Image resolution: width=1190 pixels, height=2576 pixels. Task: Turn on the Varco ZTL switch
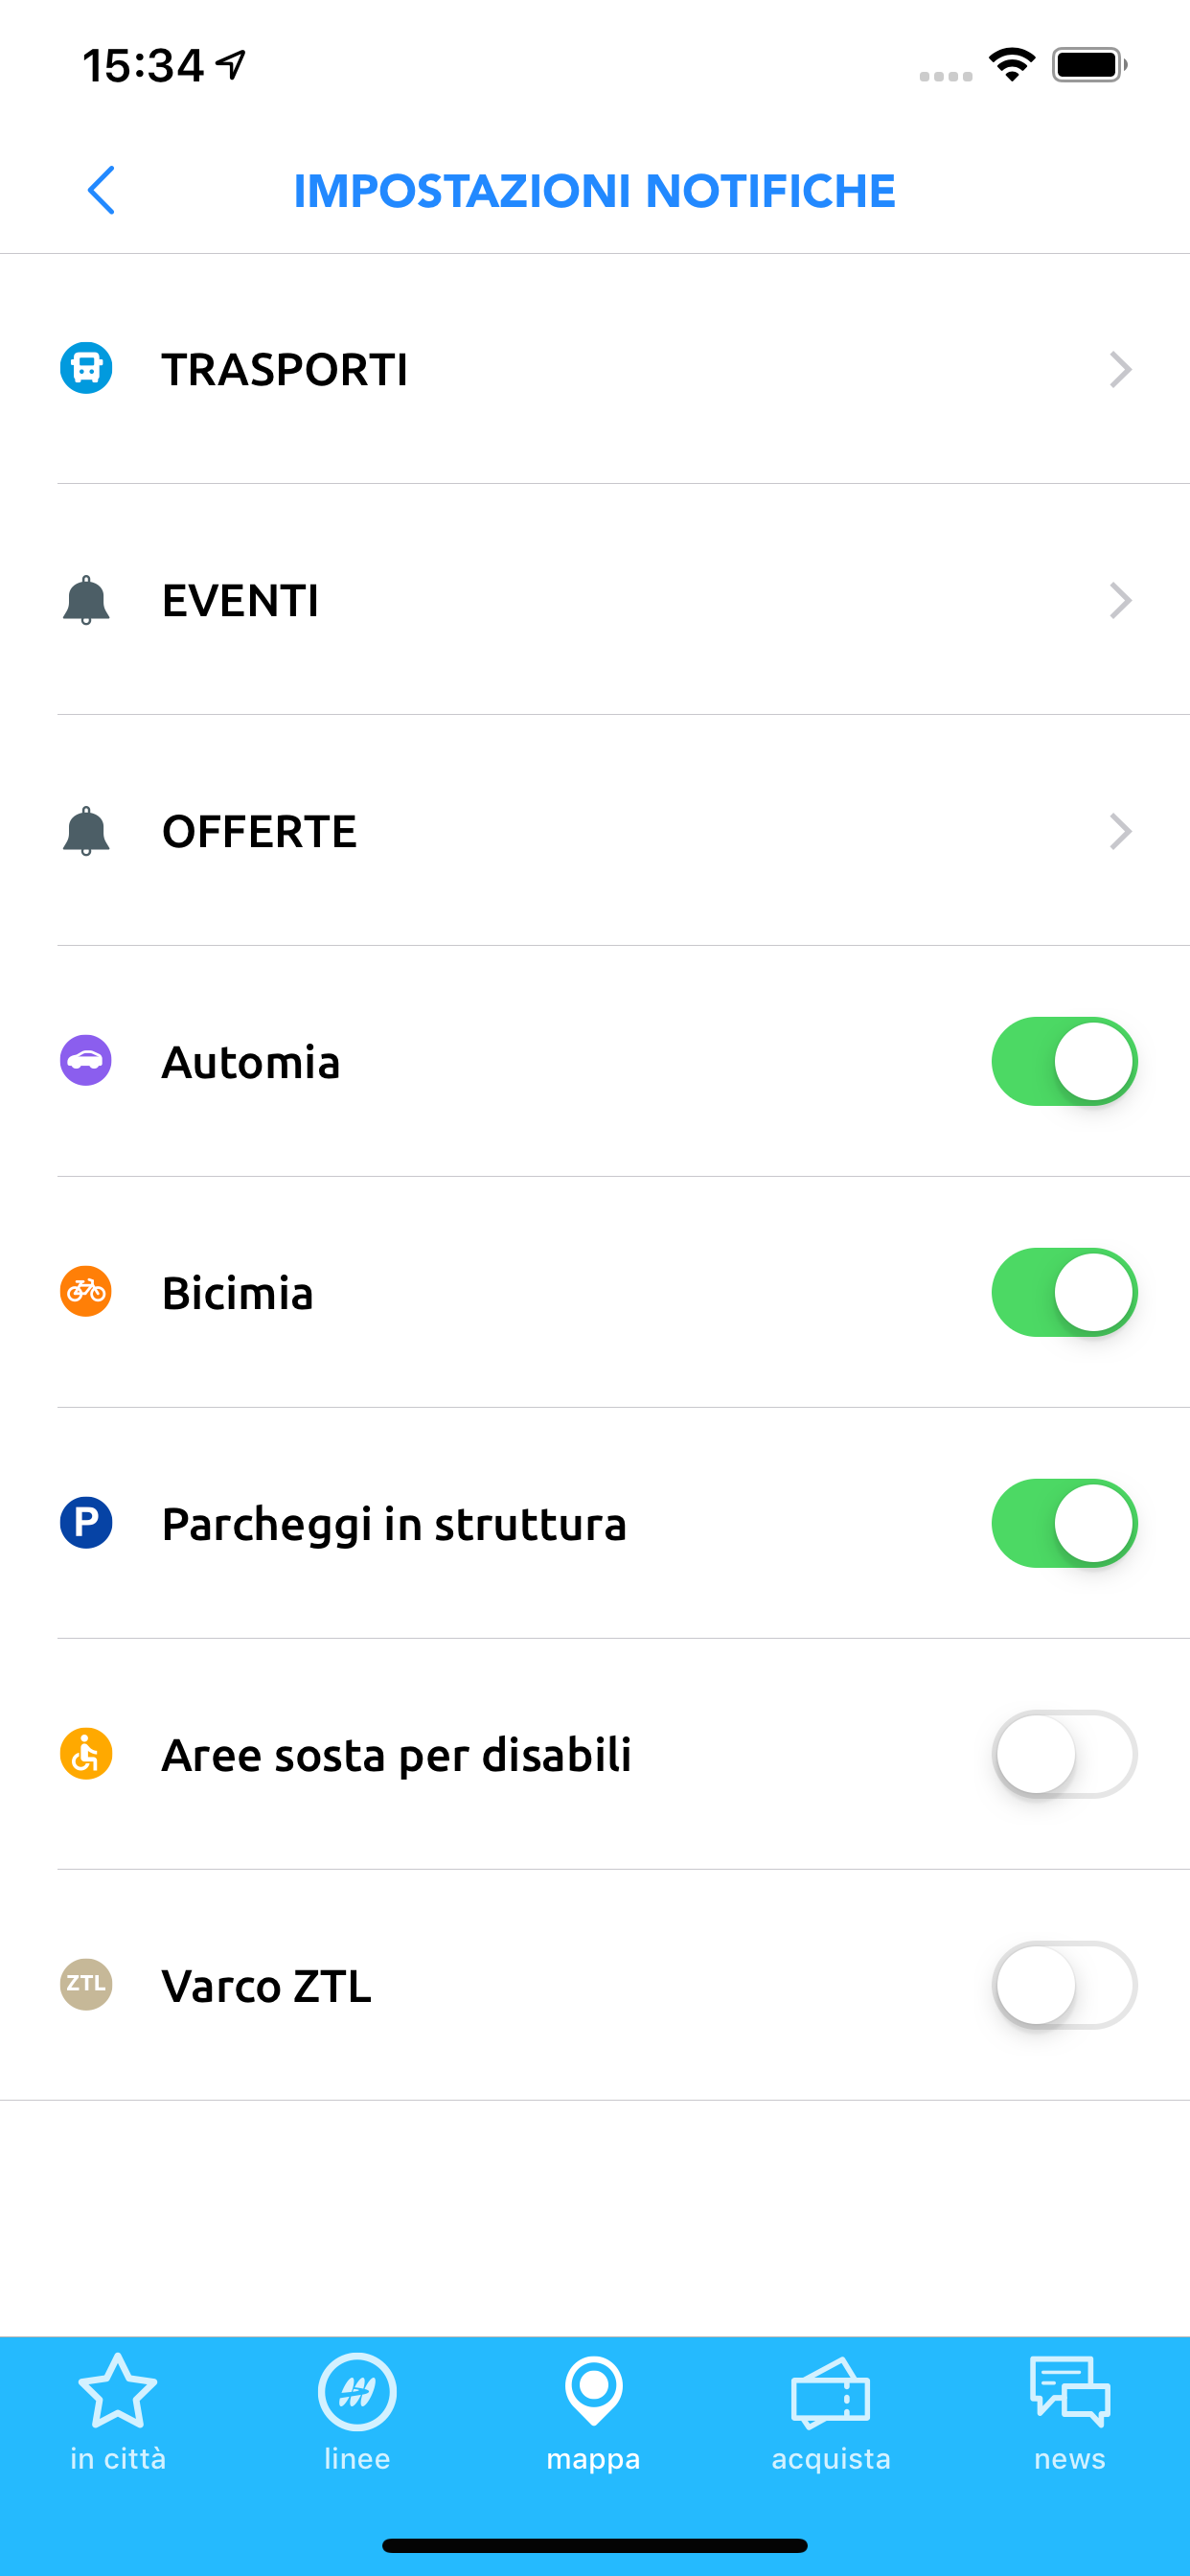point(1064,1985)
